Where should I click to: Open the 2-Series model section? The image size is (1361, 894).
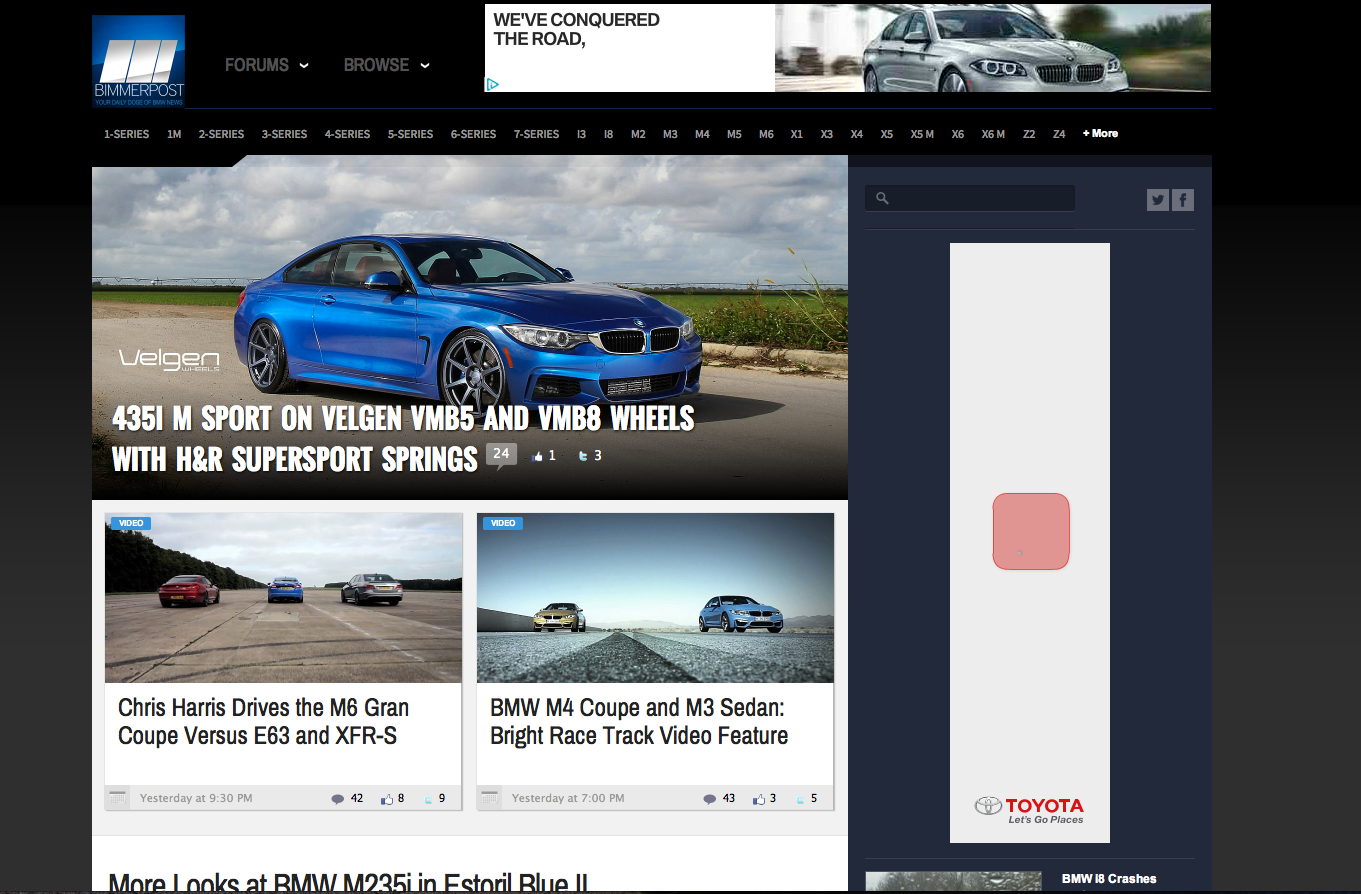221,134
